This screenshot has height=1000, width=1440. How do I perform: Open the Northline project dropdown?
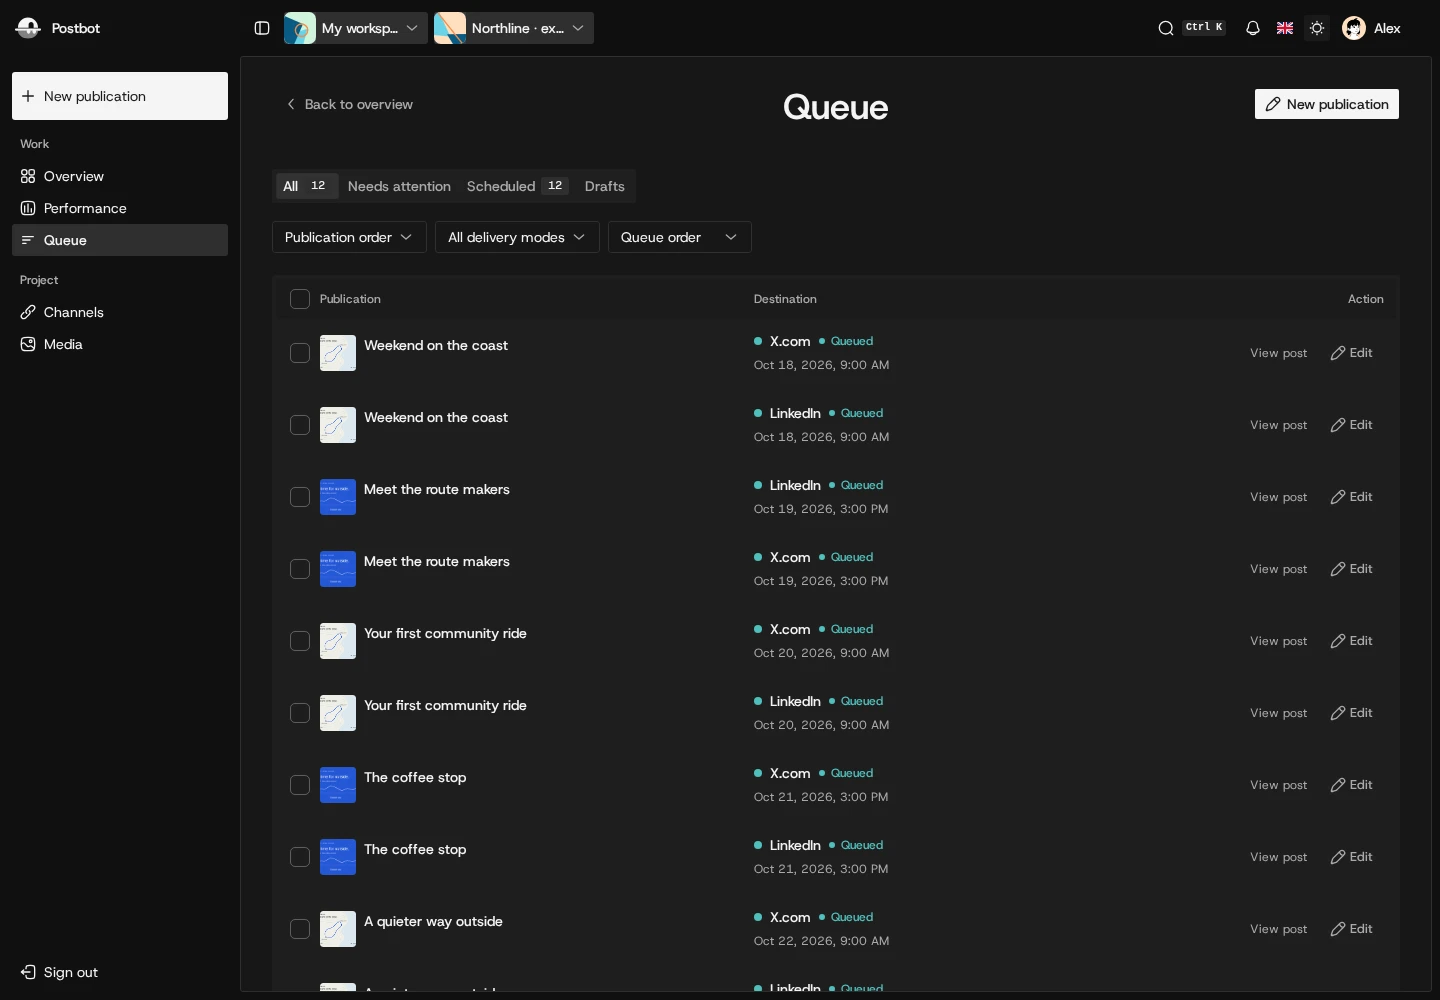point(514,28)
